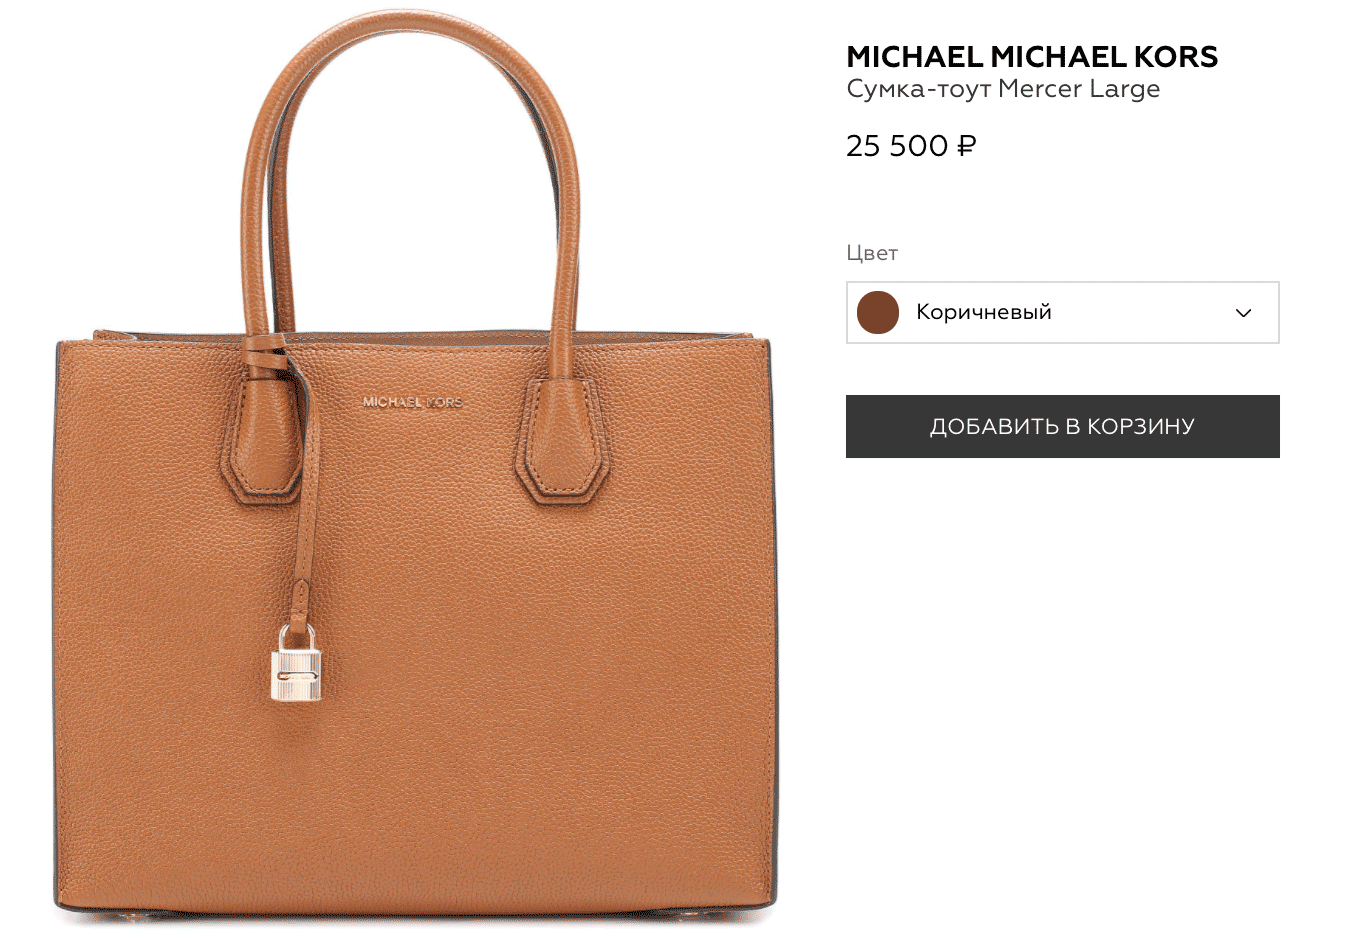Screen dimensions: 1350x938
Task: Add the bag to cart via ДОБАВИТЬ В КОРЗИНУ
Action: point(1063,426)
